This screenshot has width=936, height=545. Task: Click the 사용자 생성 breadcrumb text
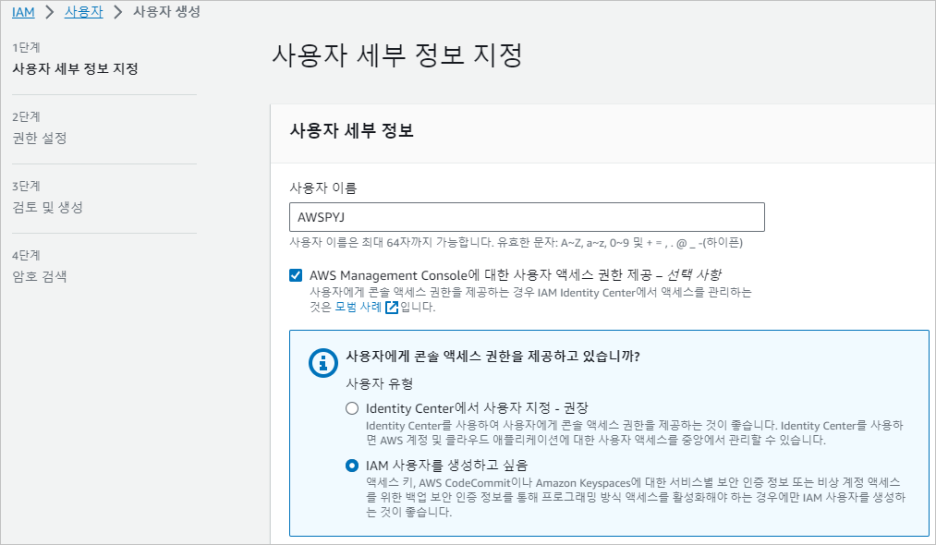pyautogui.click(x=167, y=12)
